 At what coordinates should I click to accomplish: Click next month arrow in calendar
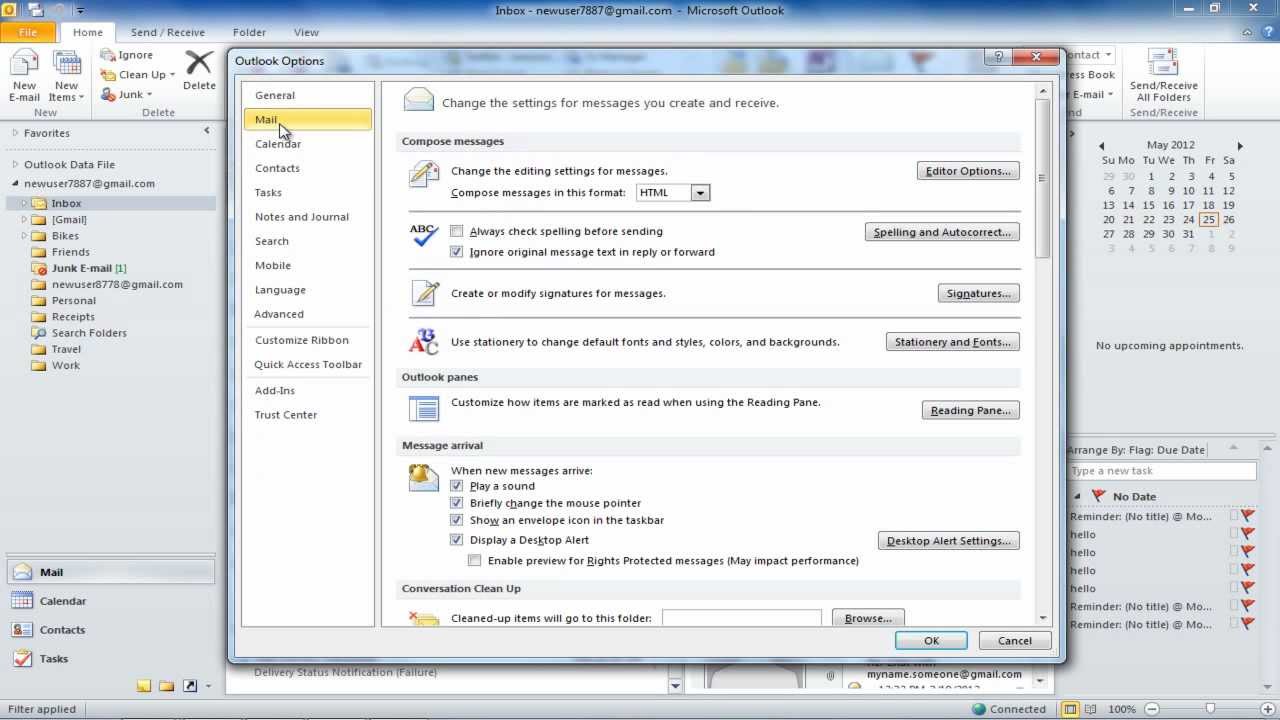click(1240, 146)
